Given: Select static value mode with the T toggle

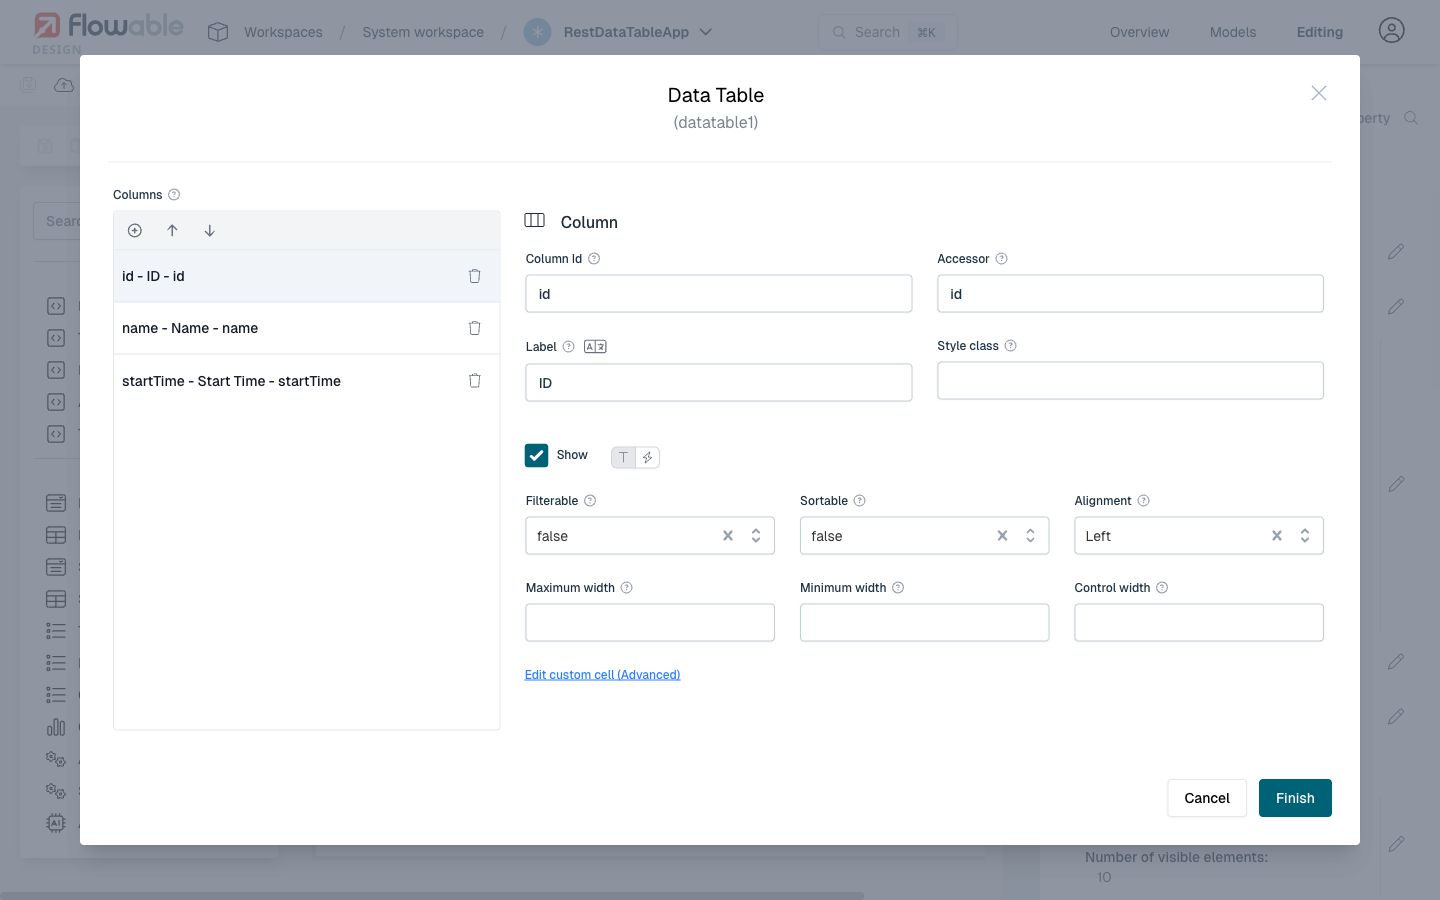Looking at the screenshot, I should tap(622, 457).
